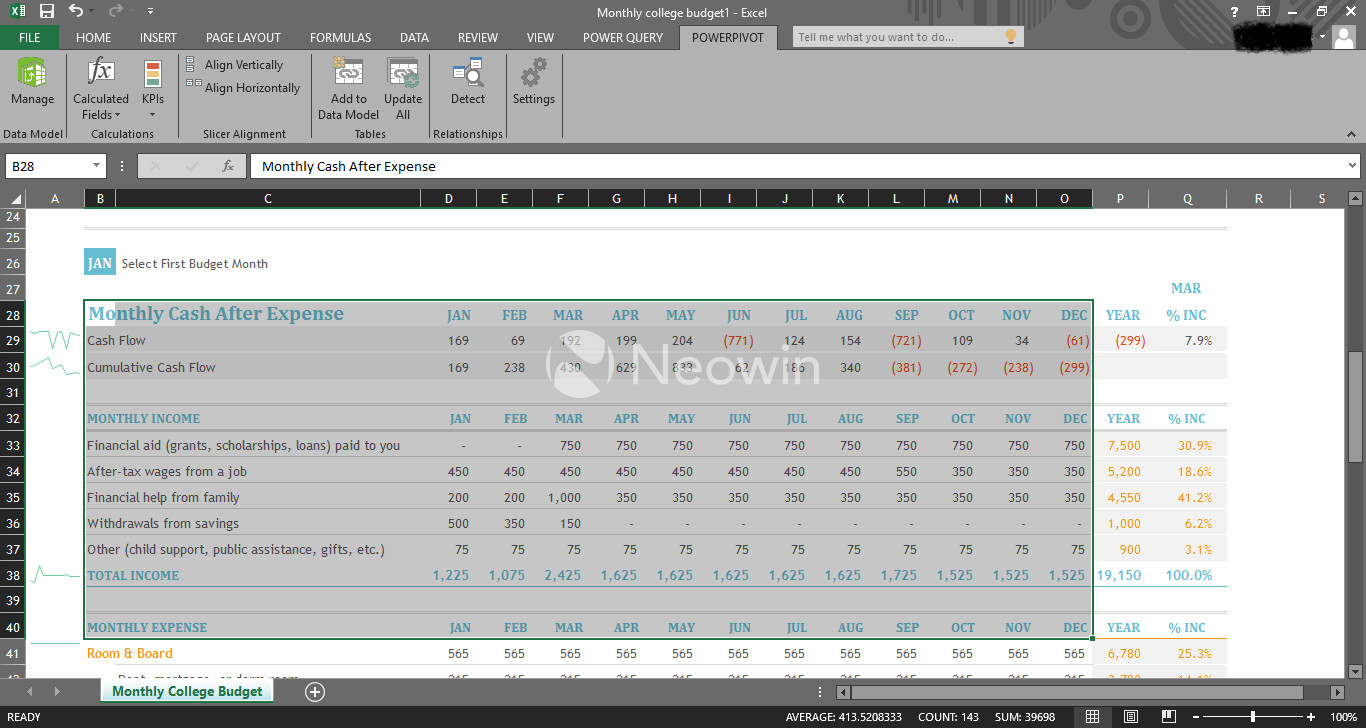Image resolution: width=1366 pixels, height=728 pixels.
Task: Switch to the HOME ribbon tab
Action: click(x=94, y=37)
